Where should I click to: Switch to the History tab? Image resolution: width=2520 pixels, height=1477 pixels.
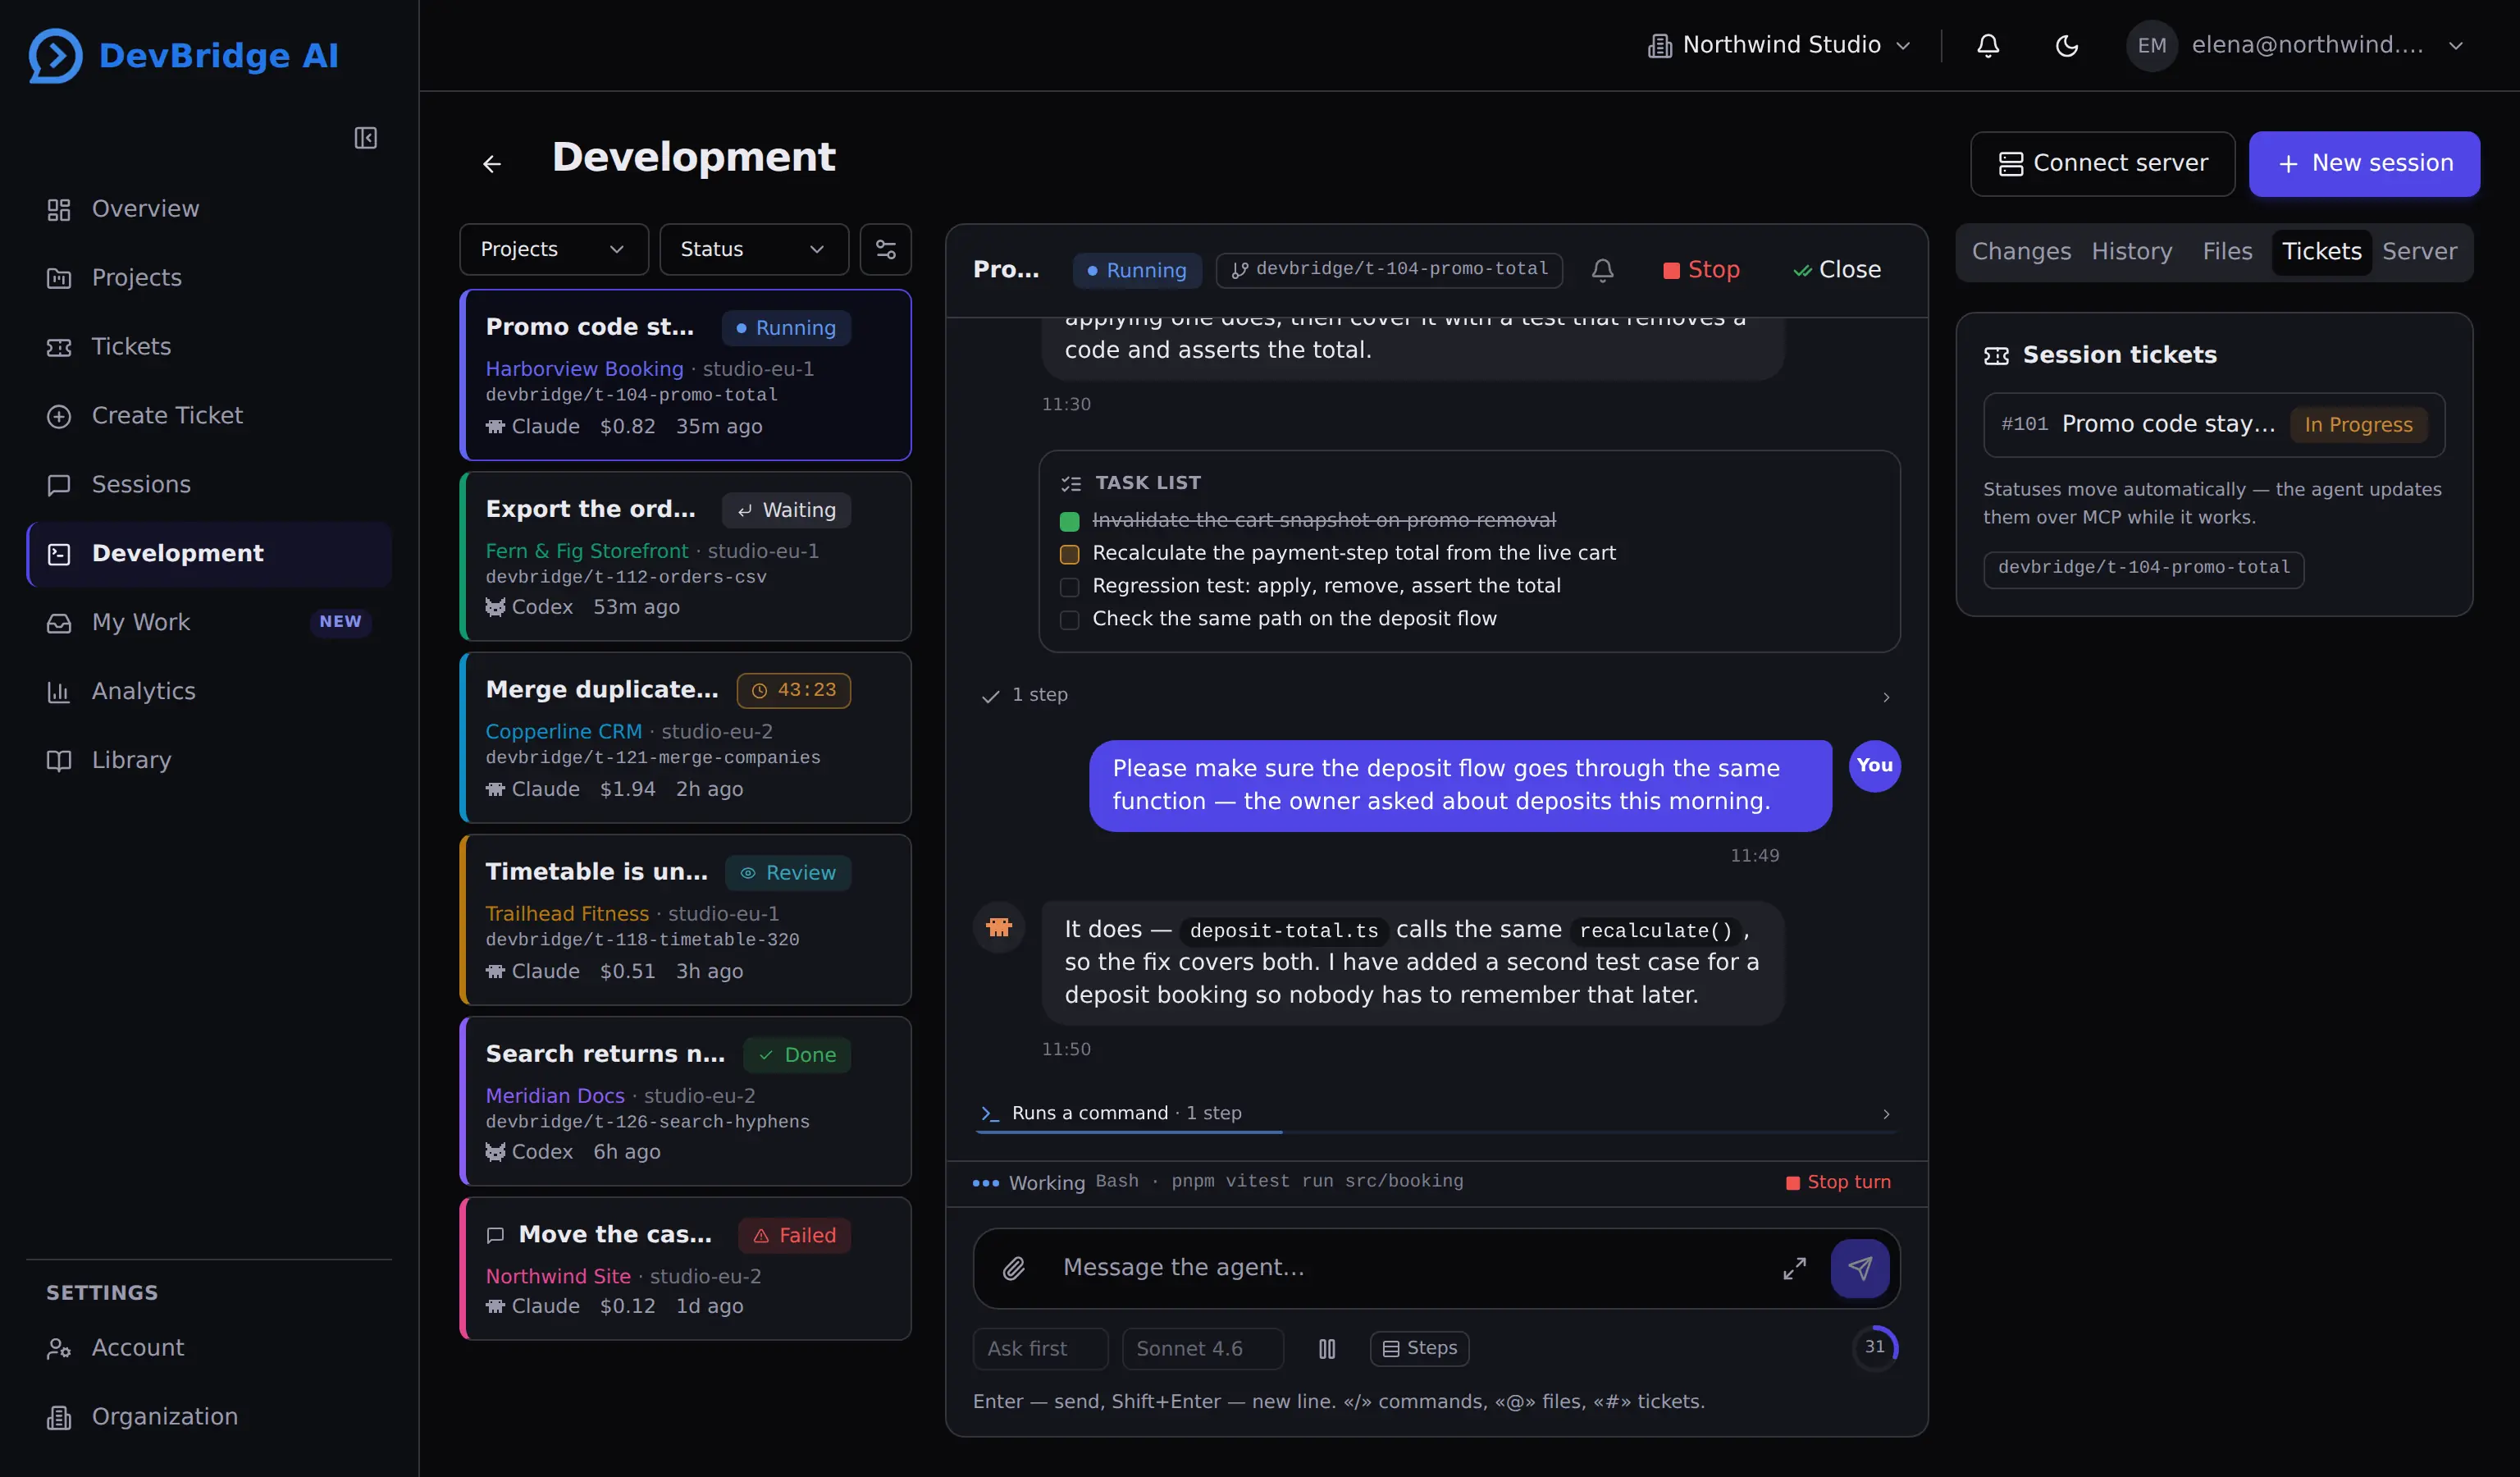[x=2131, y=252]
